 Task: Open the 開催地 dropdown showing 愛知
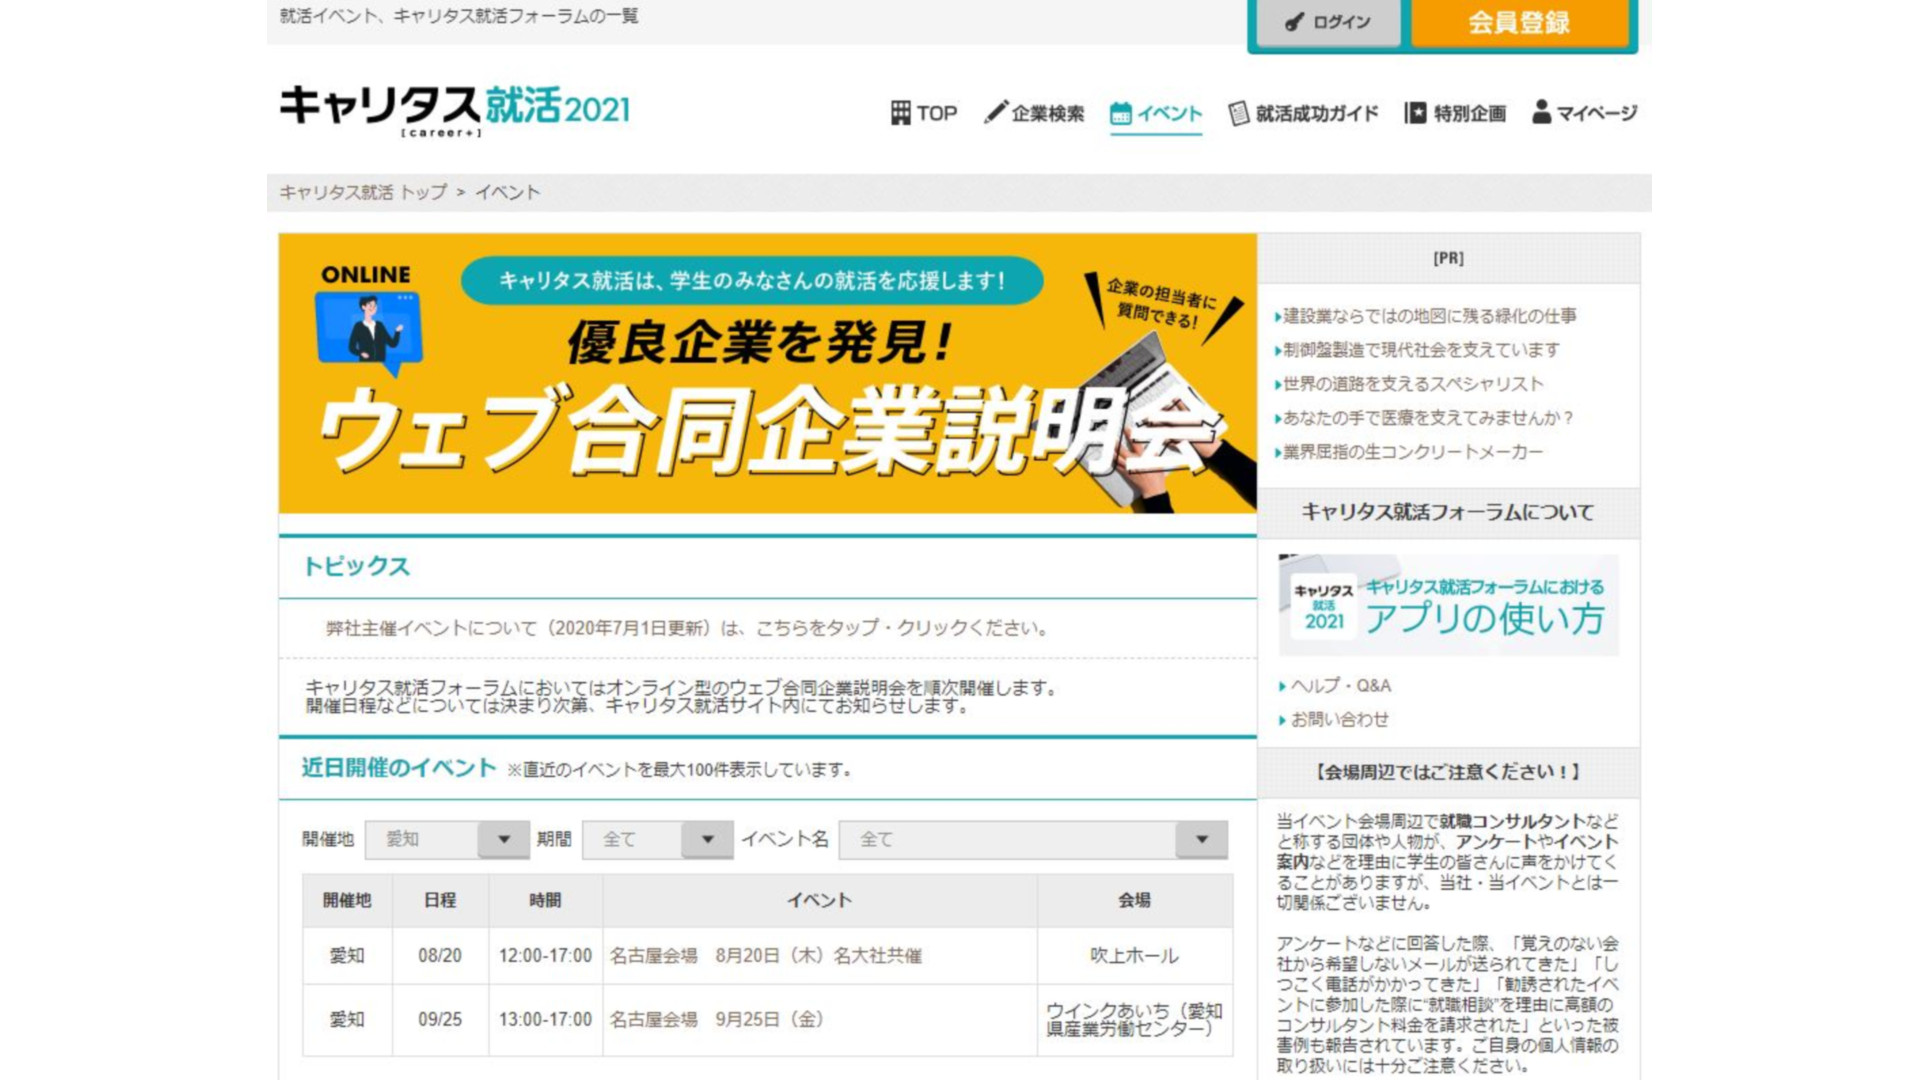tap(447, 840)
